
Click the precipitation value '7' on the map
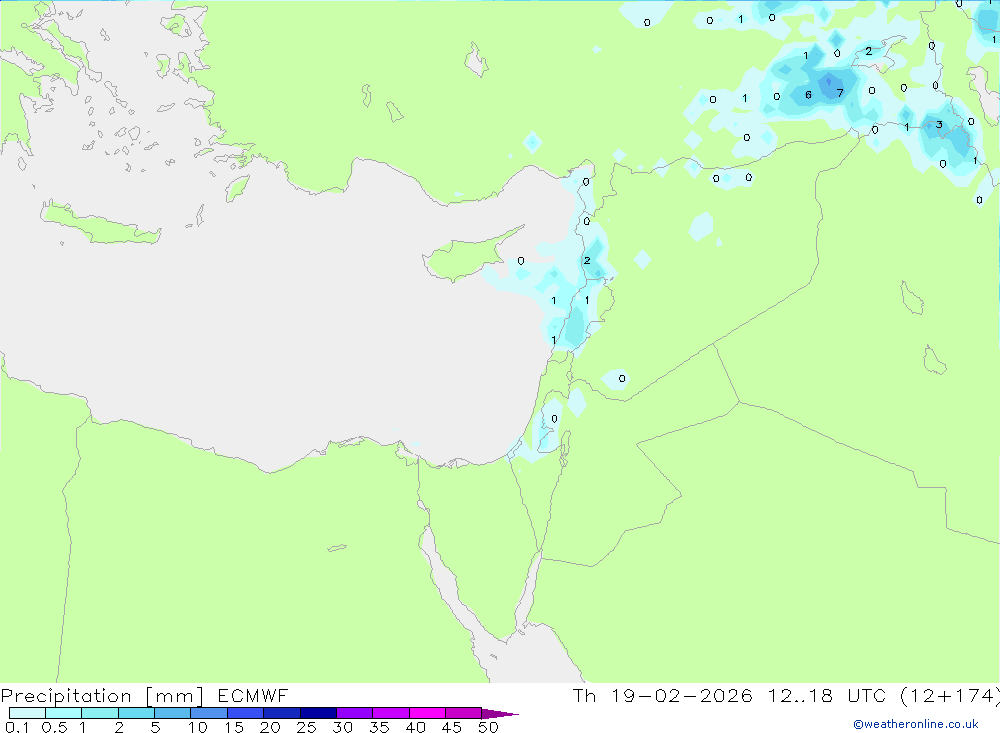pos(840,93)
